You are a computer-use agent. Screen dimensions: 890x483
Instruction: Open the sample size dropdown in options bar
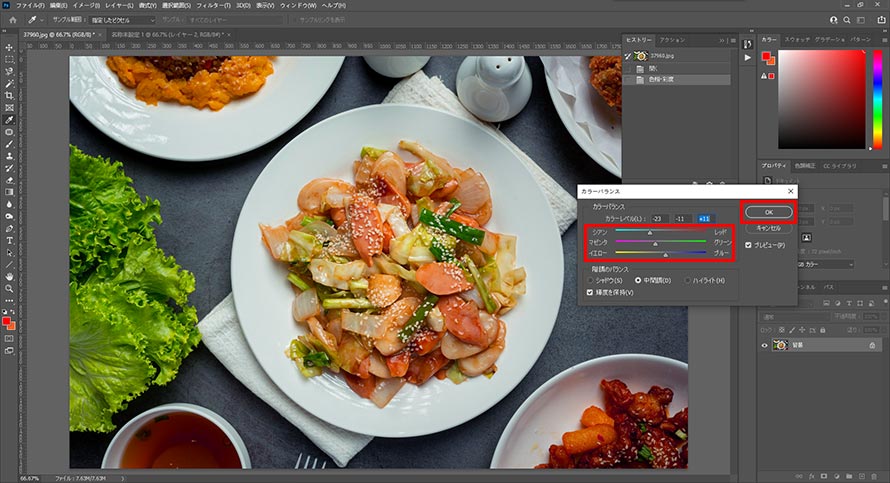tap(122, 20)
